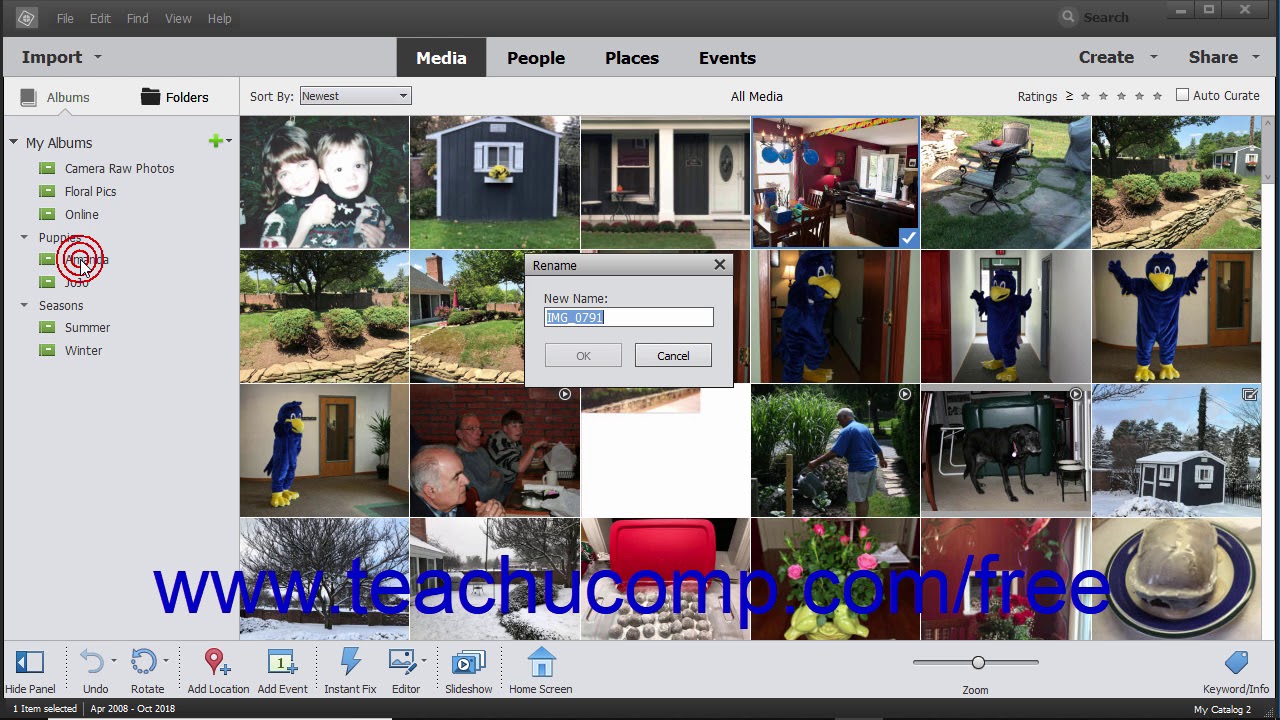This screenshot has width=1280, height=720.
Task: Click the Add Event calendar icon
Action: pyautogui.click(x=281, y=662)
